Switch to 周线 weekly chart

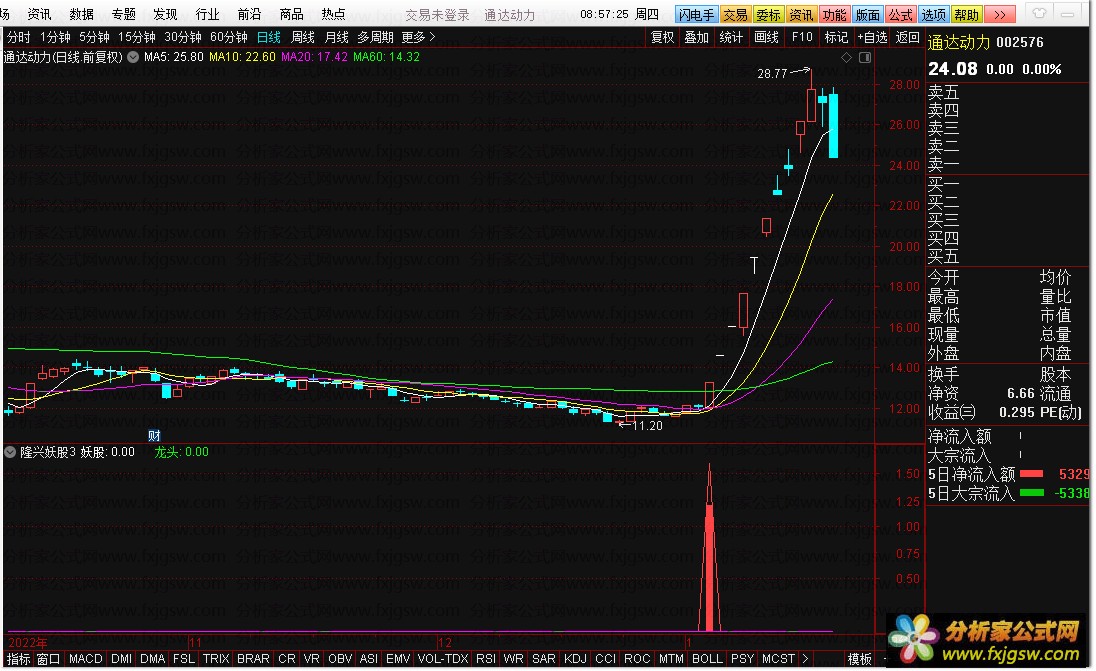coord(303,37)
